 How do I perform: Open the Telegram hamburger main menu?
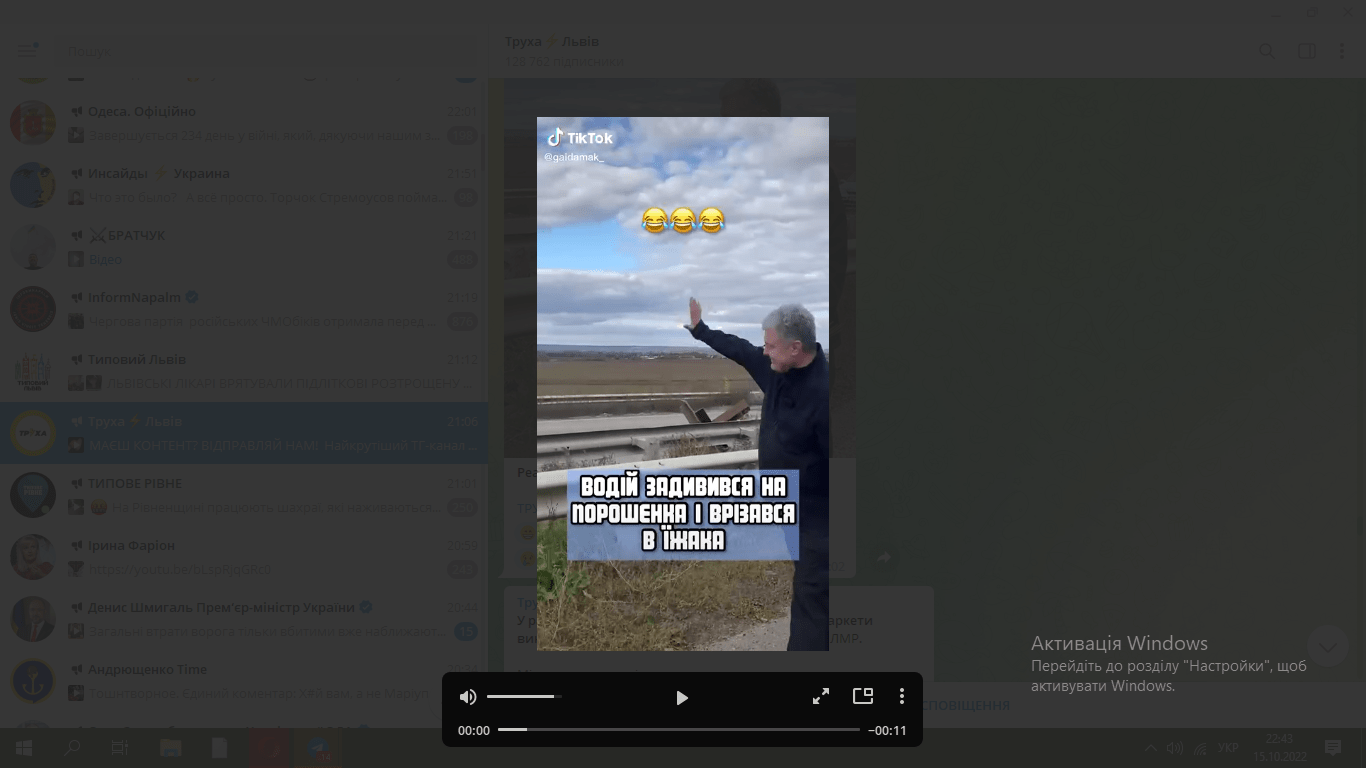tap(27, 50)
